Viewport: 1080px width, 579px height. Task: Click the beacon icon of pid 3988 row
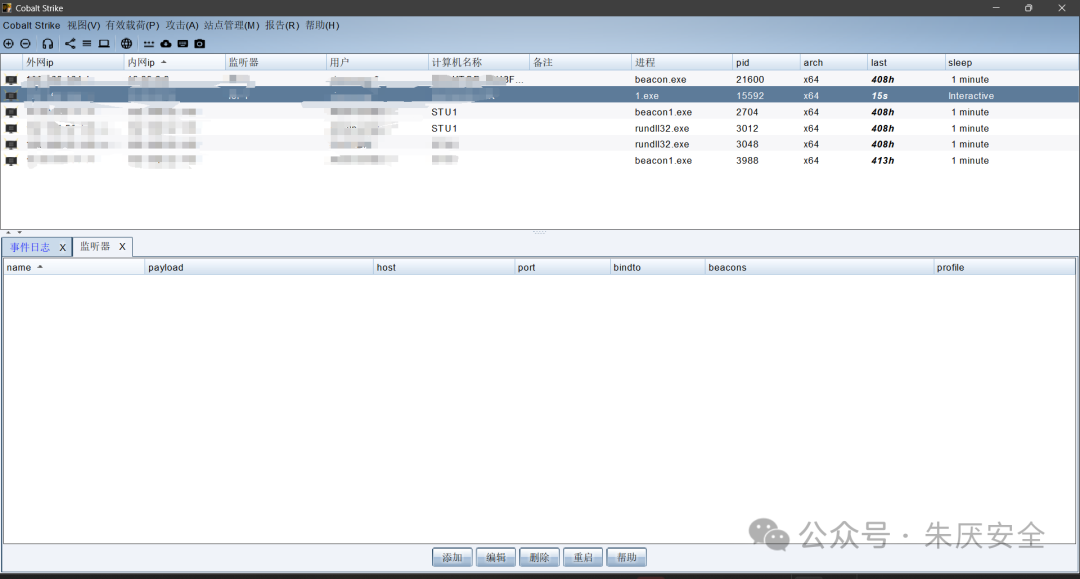tap(11, 161)
